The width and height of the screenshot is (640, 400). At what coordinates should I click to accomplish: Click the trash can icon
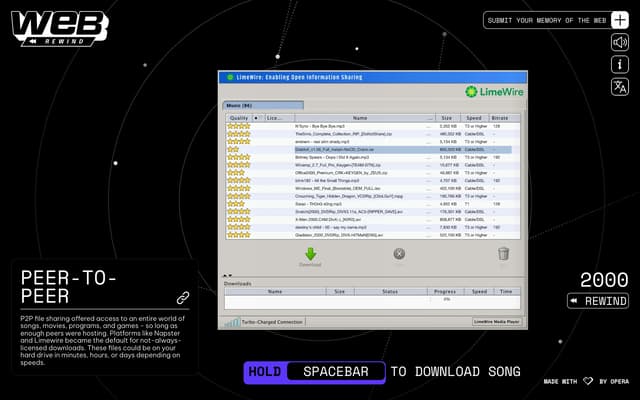503,253
